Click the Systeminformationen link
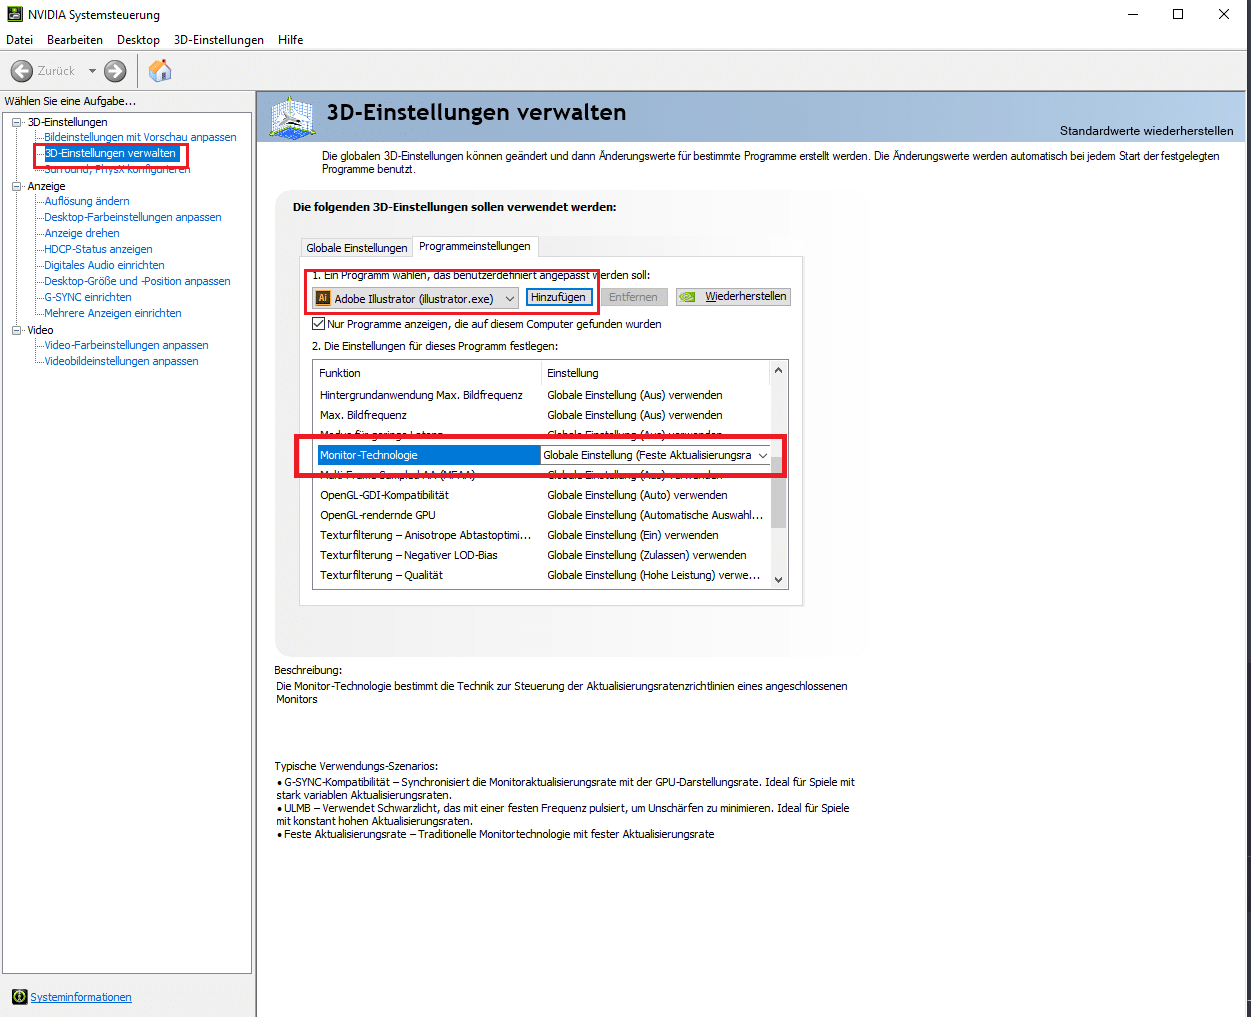Viewport: 1251px width, 1017px height. pyautogui.click(x=81, y=997)
